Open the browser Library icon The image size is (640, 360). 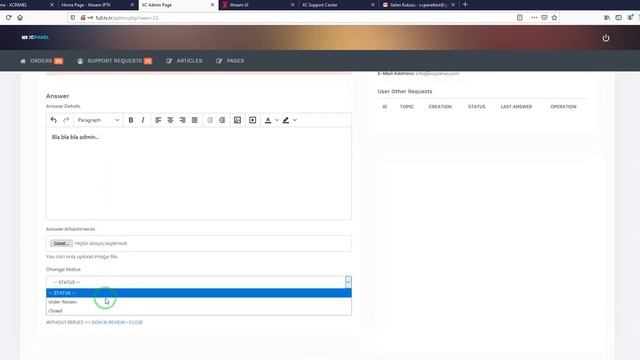pyautogui.click(x=607, y=18)
